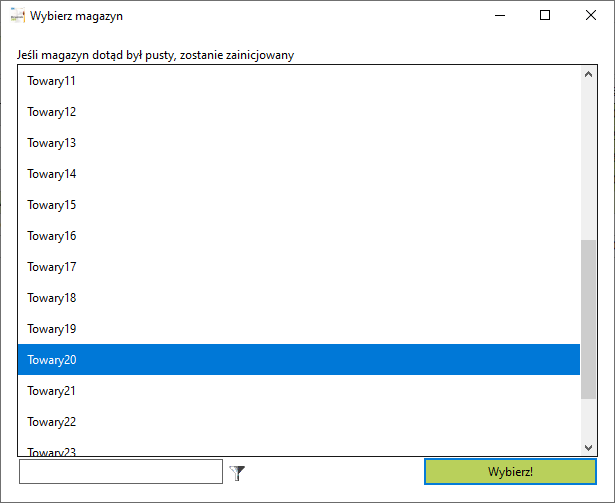Select the Towary22 warehouse entry
The width and height of the screenshot is (615, 503).
pos(299,422)
